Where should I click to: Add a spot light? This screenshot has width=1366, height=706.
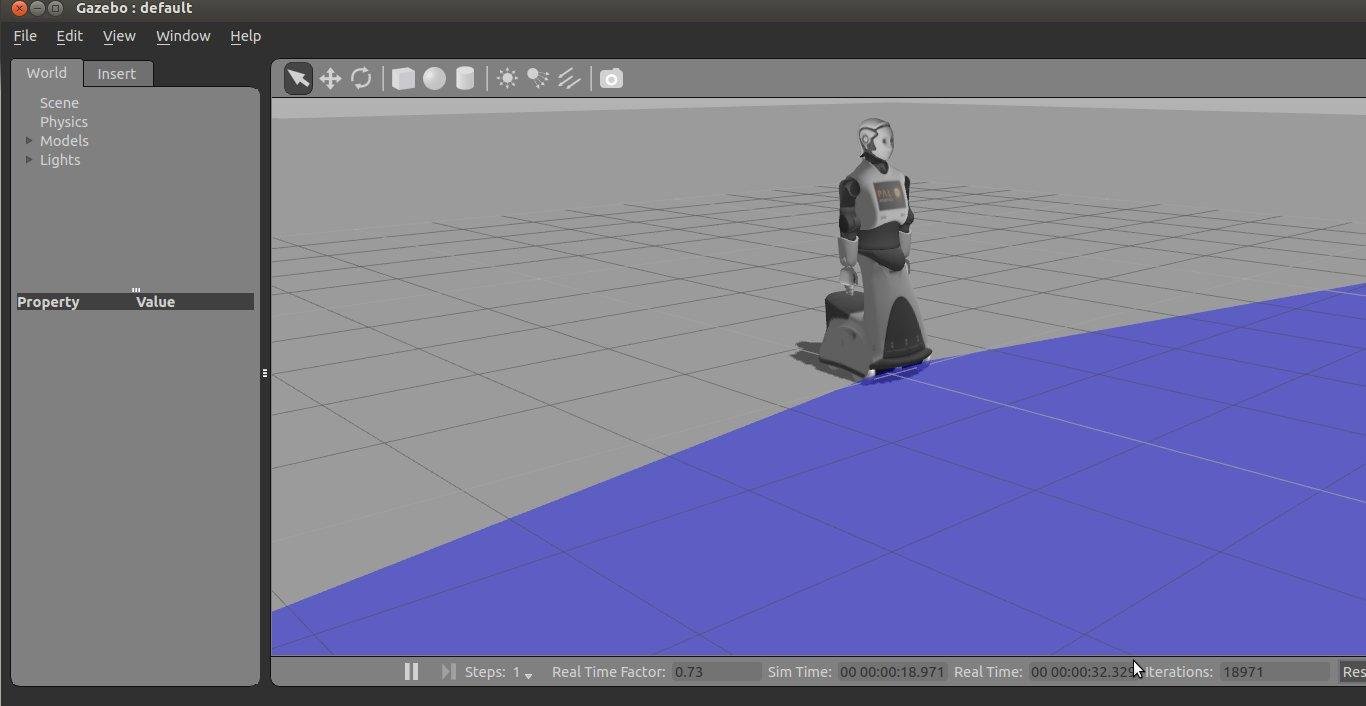point(538,78)
